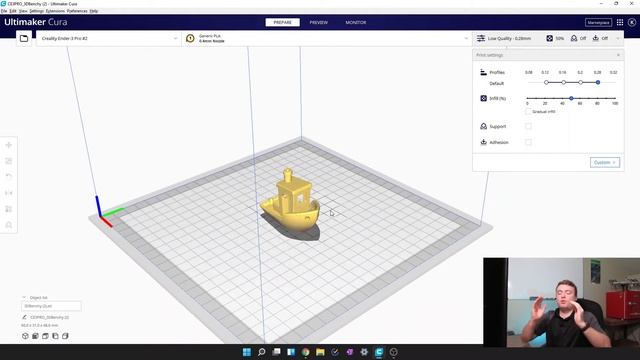Switch to front view icon
Image resolution: width=640 pixels, height=360 pixels.
35,336
